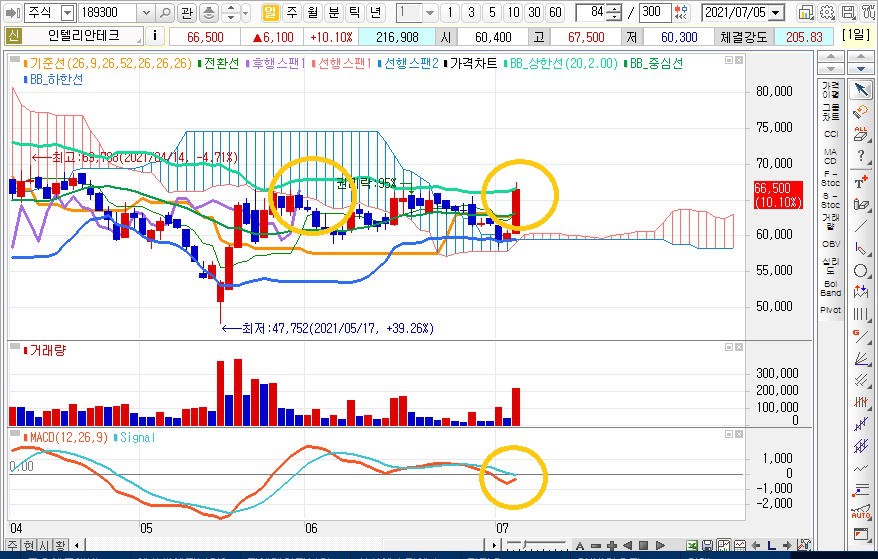The width and height of the screenshot is (878, 559).
Task: Click the tools wrench icon top right
Action: (869, 12)
